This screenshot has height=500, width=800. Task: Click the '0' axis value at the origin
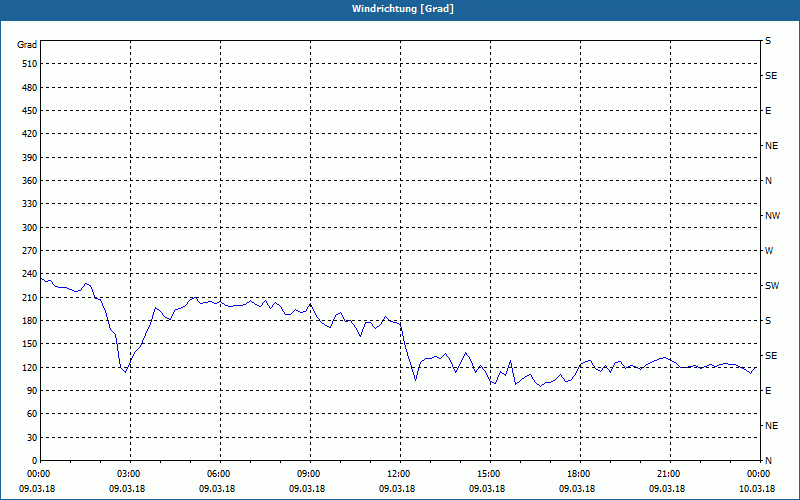[x=35, y=461]
